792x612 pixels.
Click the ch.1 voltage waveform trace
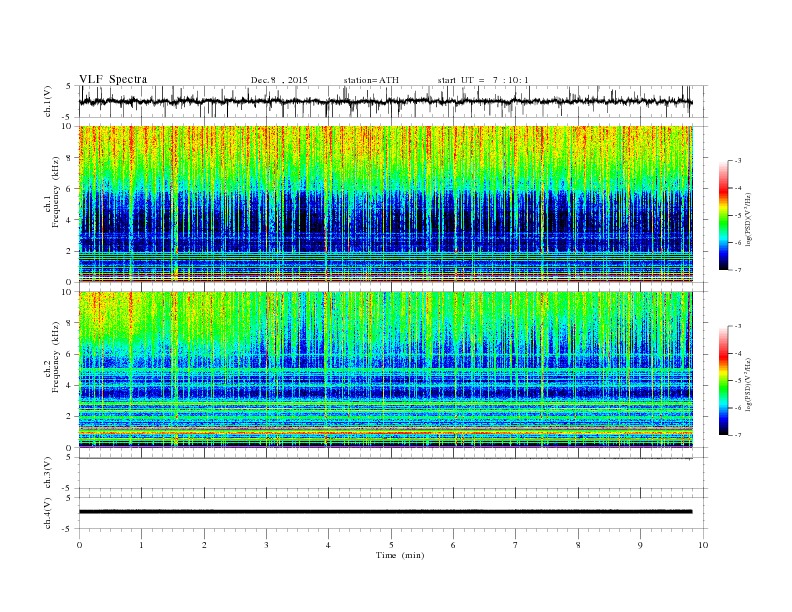click(385, 101)
